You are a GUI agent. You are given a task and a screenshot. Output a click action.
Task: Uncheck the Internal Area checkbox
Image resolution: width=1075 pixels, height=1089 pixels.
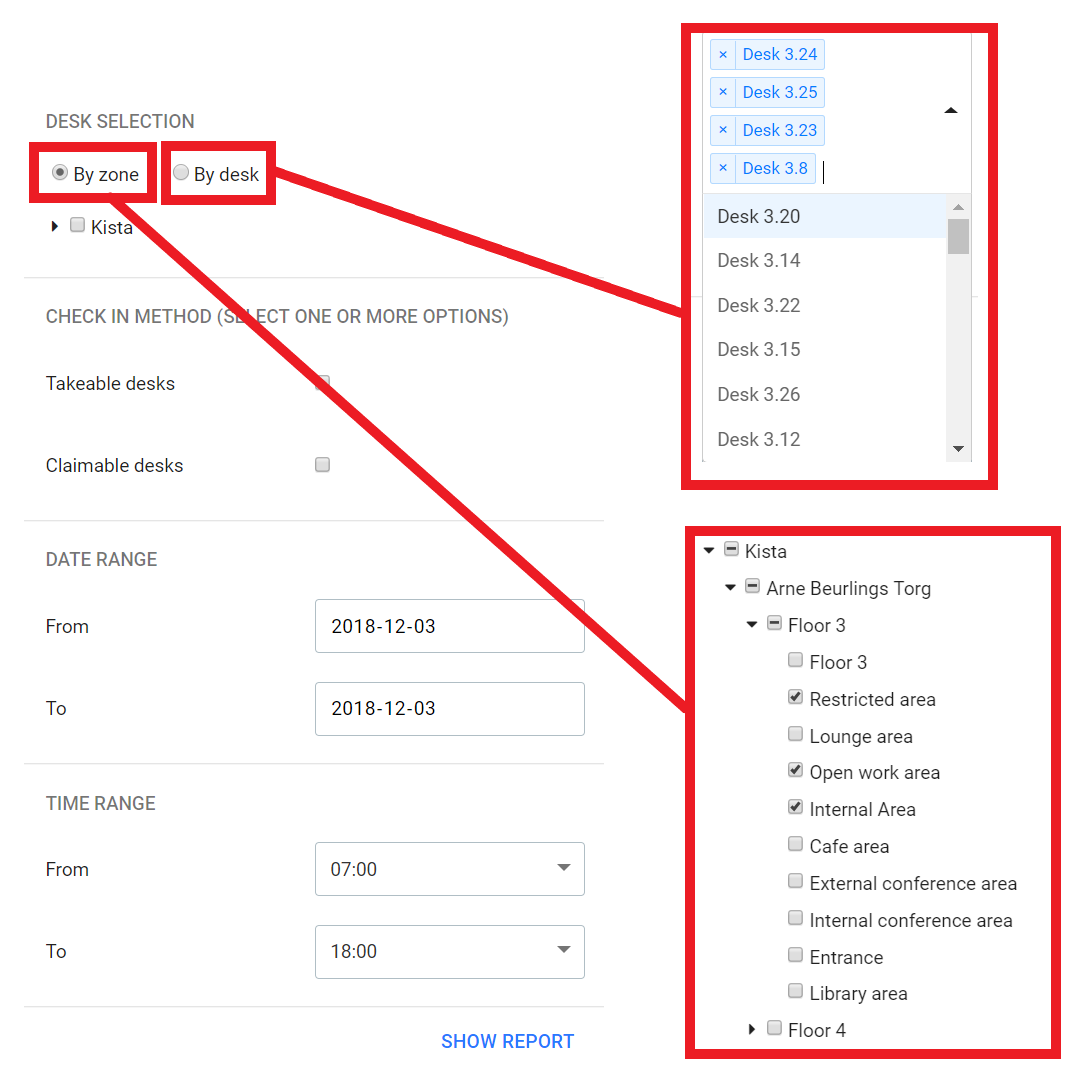795,806
